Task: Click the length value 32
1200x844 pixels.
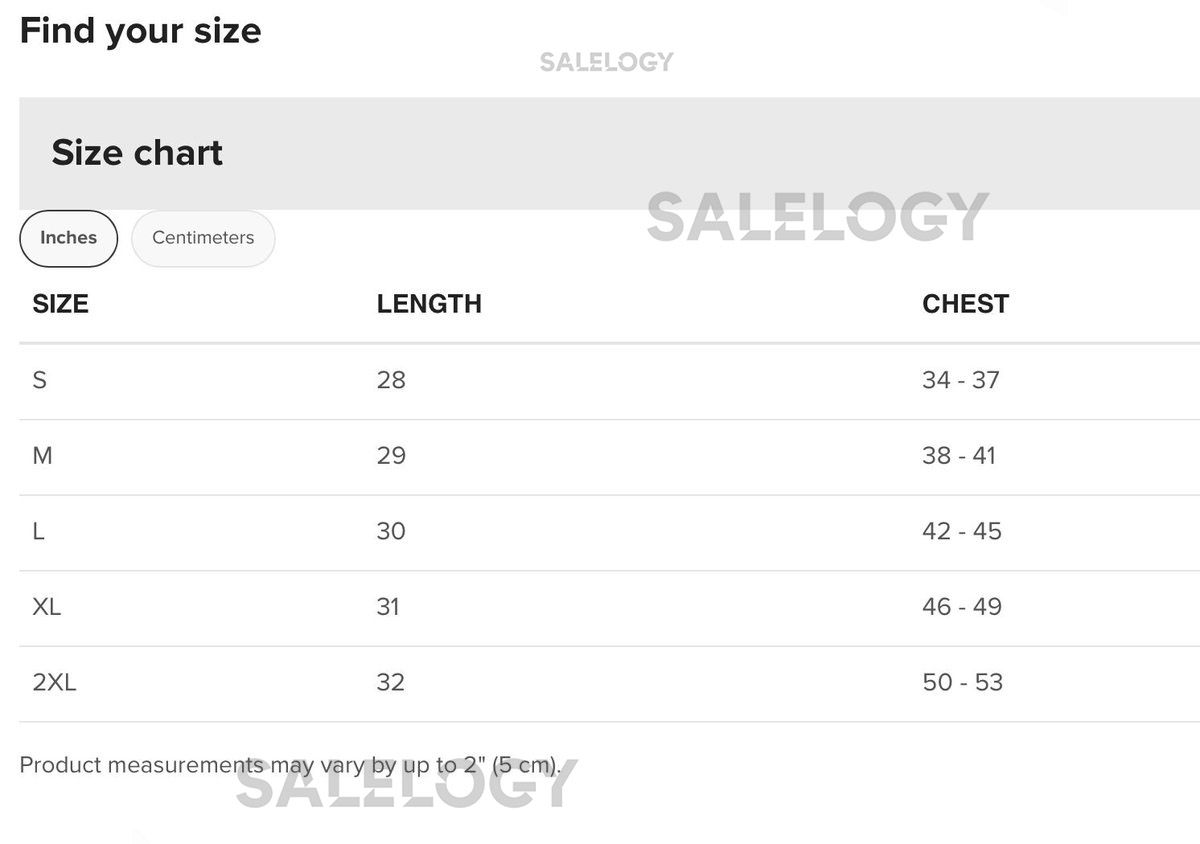Action: coord(391,683)
